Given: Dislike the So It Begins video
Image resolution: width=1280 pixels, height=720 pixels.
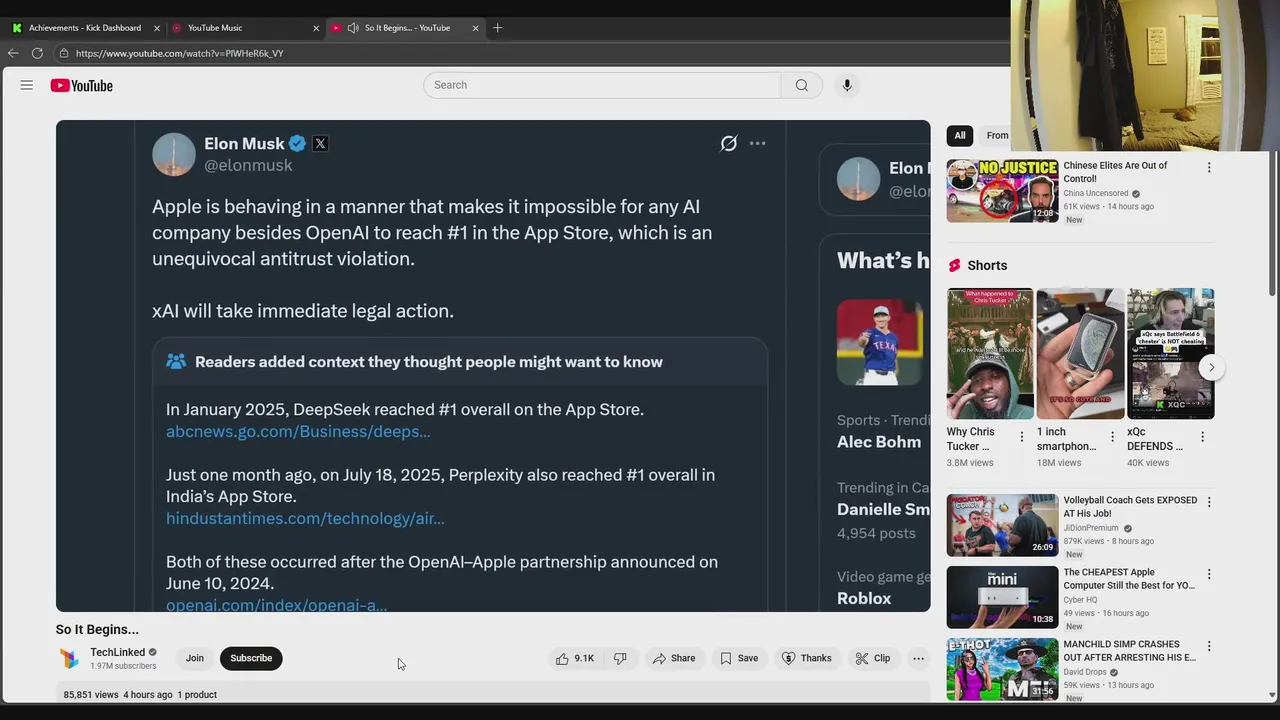Looking at the screenshot, I should 620,658.
